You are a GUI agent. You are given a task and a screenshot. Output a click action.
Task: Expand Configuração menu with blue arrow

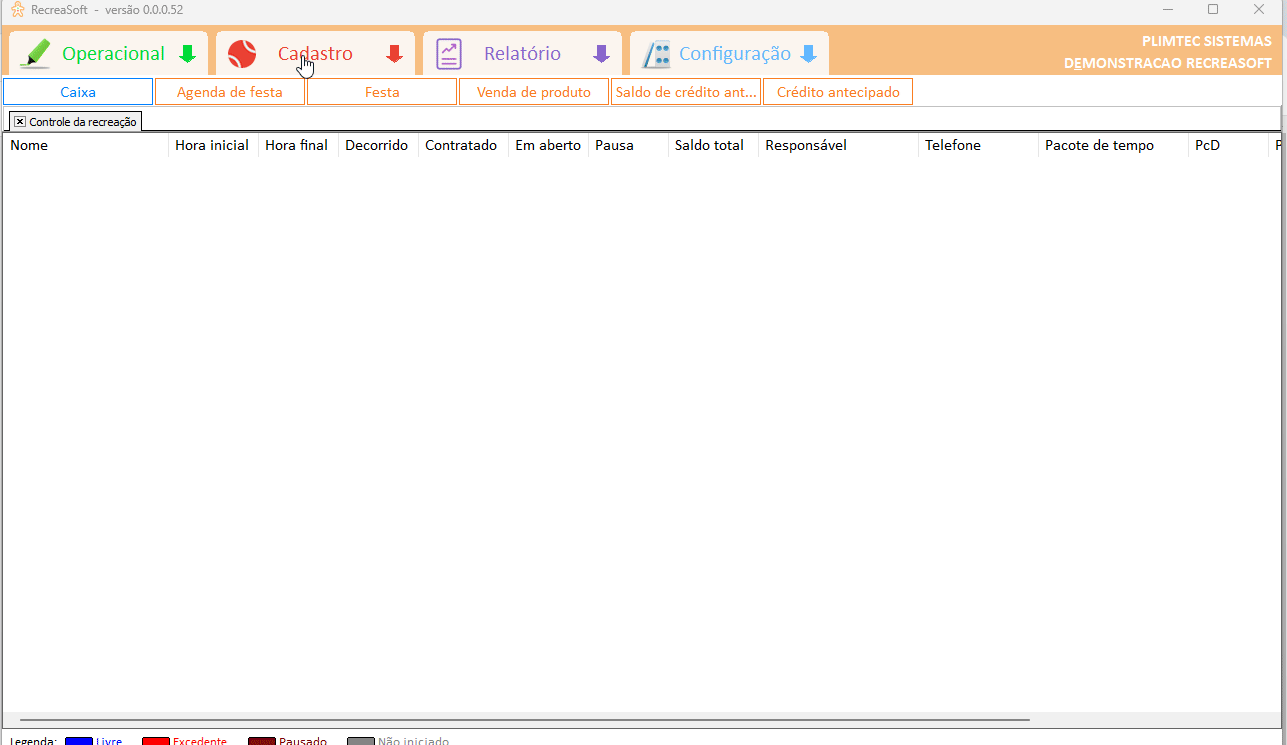point(808,54)
